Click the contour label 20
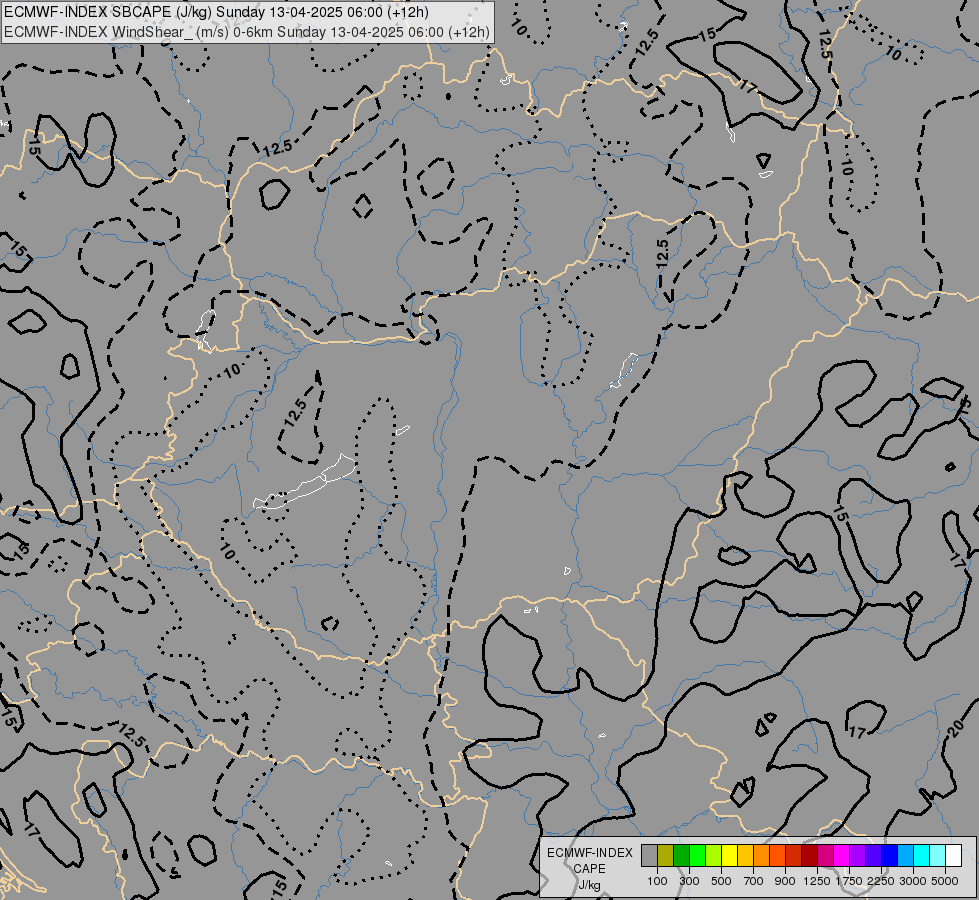Screen dimensions: 979x900 (955, 728)
